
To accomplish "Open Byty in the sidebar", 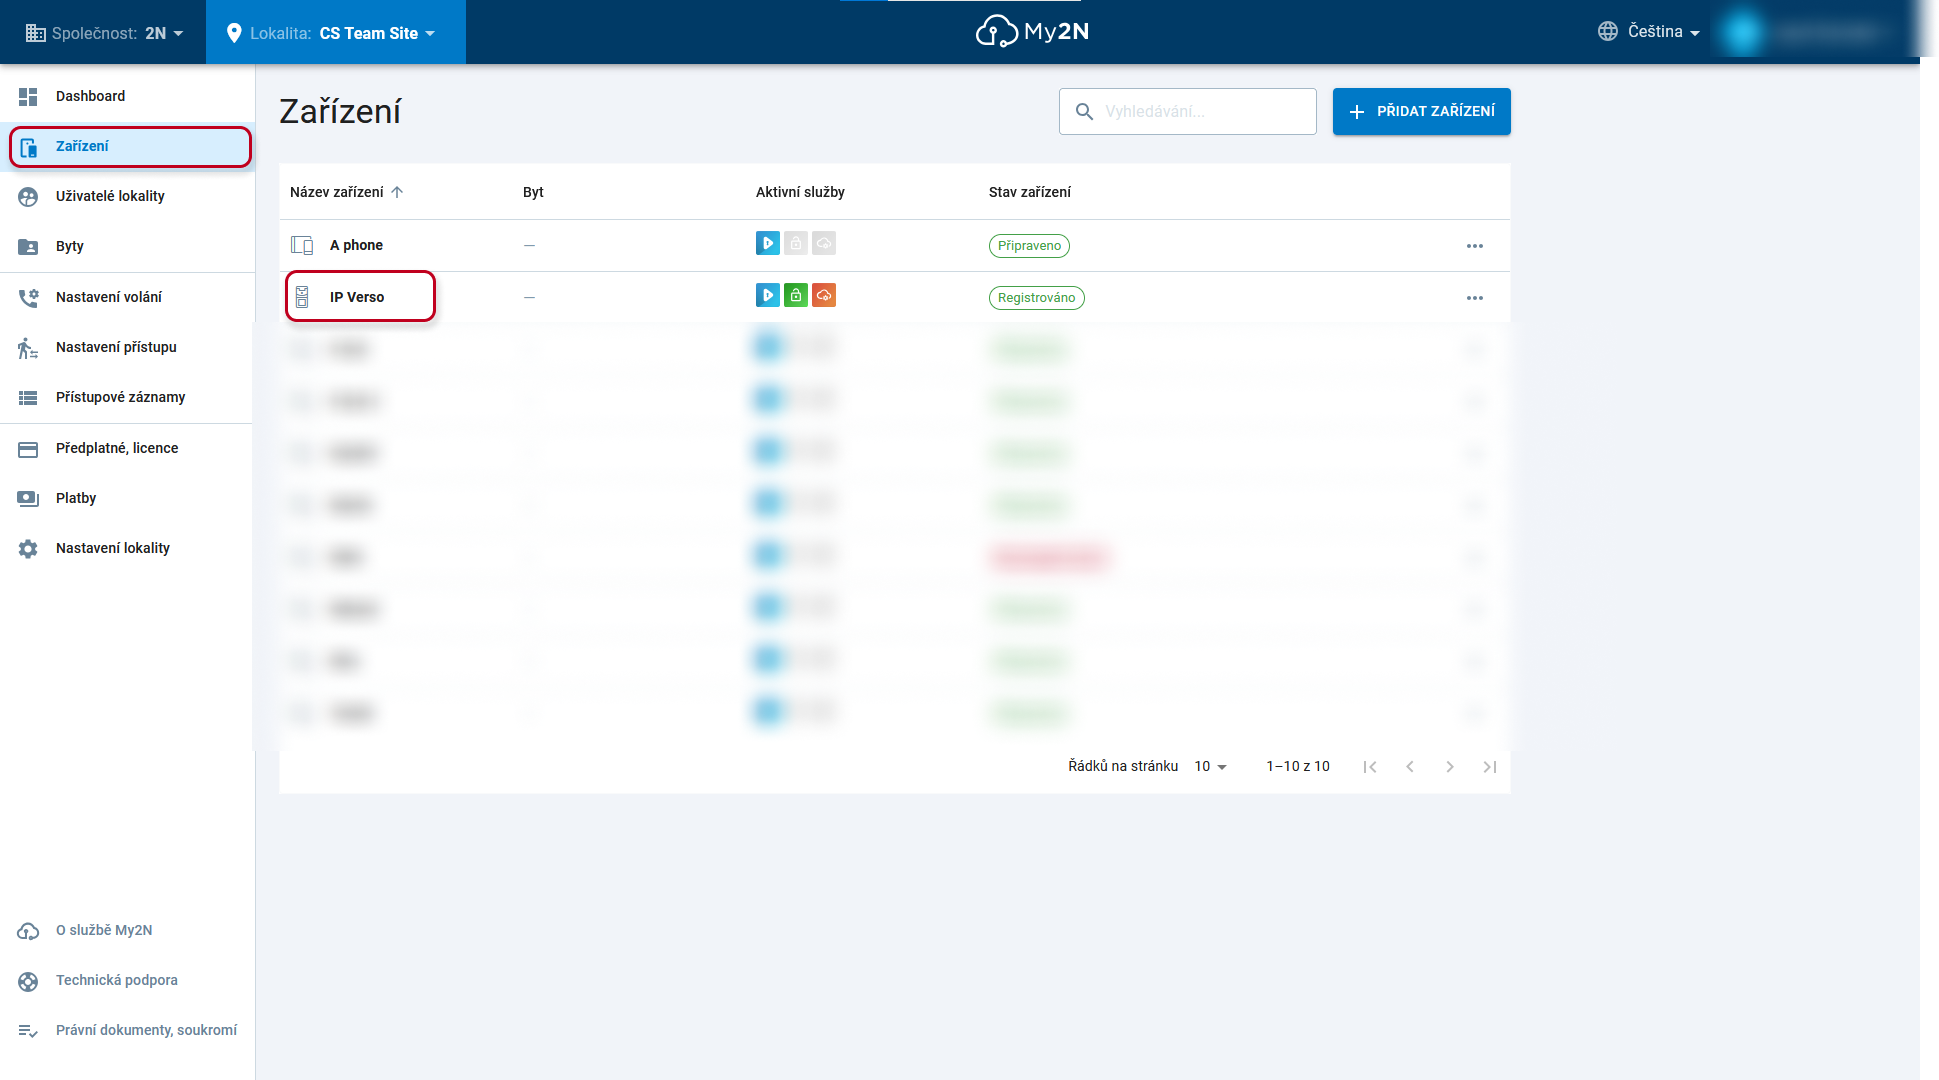I will click(127, 247).
